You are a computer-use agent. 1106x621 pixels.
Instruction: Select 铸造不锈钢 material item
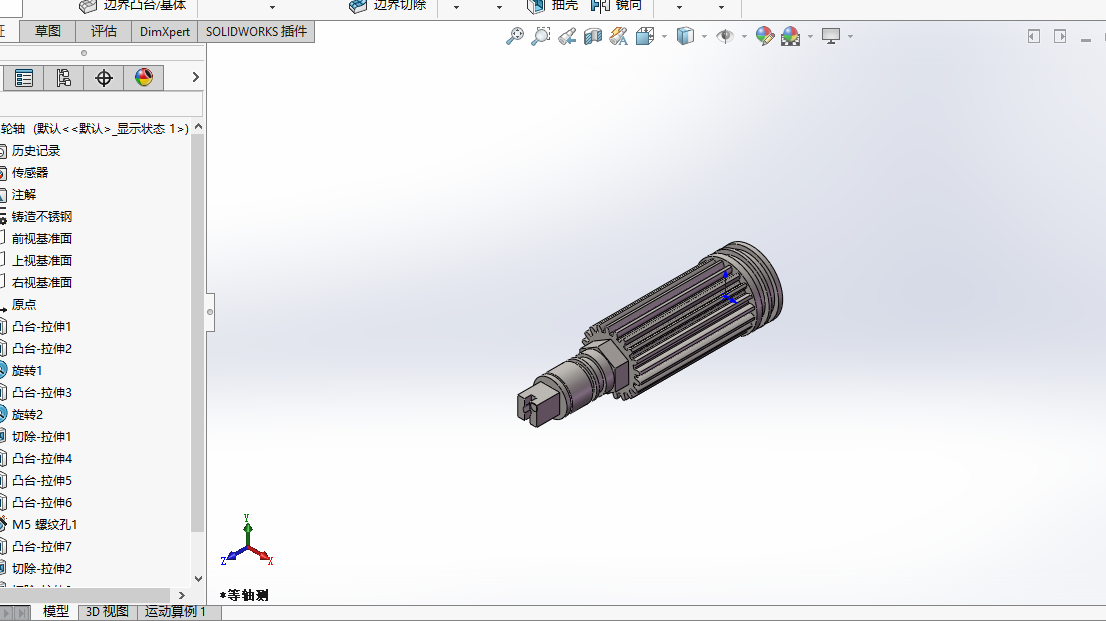[x=42, y=217]
